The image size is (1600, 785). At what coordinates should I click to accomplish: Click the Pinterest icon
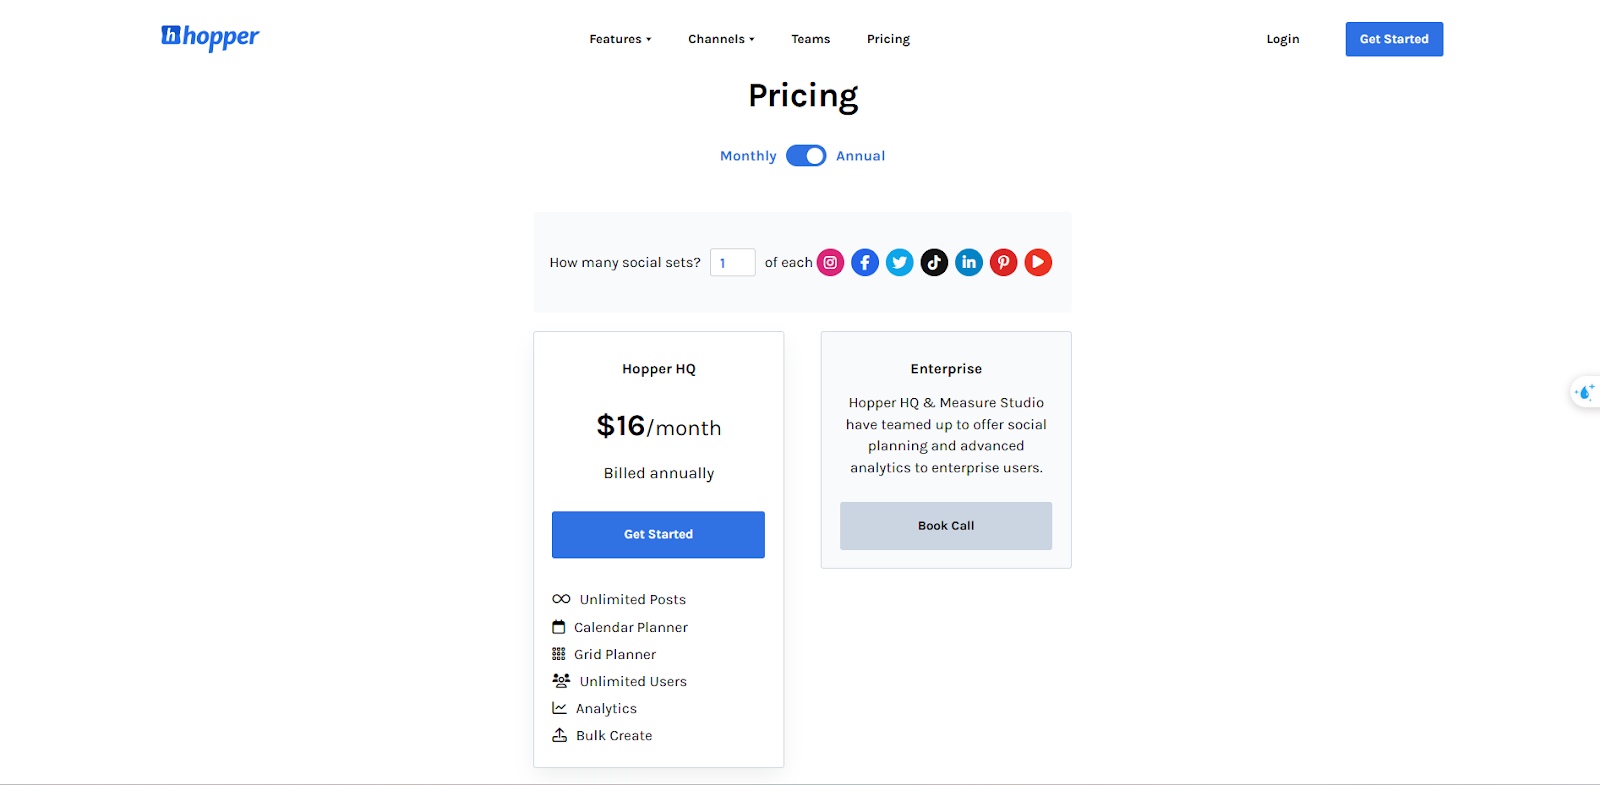(x=1003, y=262)
